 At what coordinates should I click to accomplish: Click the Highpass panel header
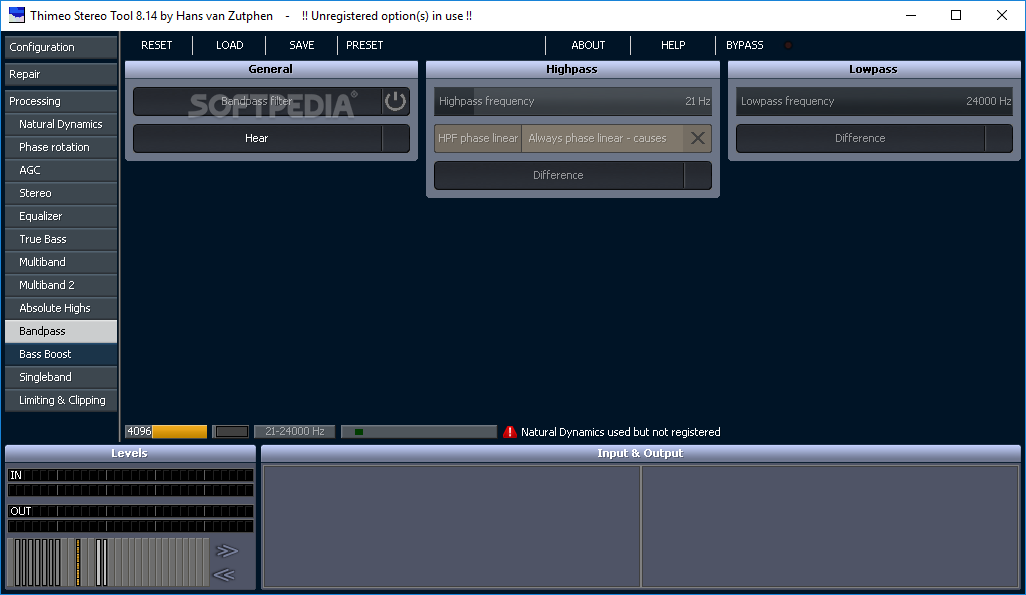[573, 69]
